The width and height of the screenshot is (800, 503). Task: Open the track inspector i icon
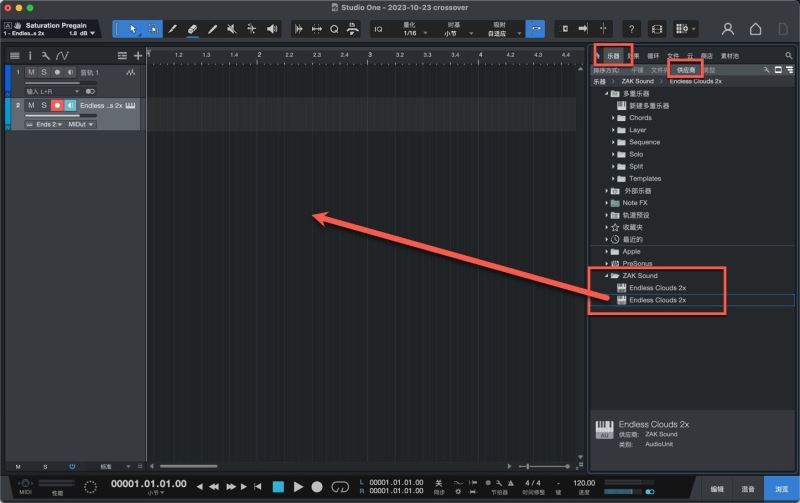click(x=30, y=56)
